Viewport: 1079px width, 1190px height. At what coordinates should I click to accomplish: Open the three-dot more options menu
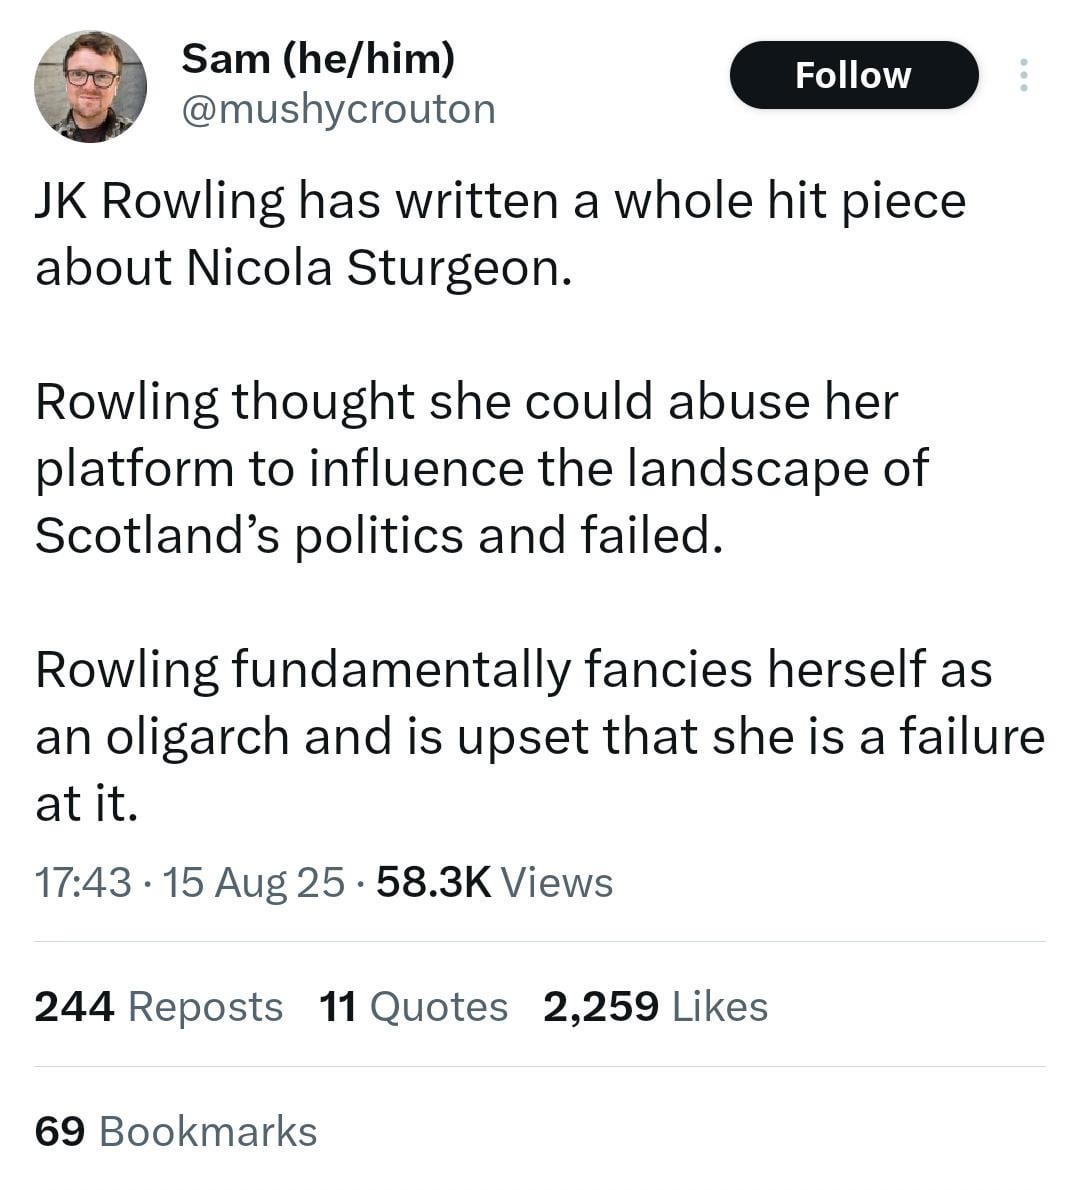pos(1024,75)
